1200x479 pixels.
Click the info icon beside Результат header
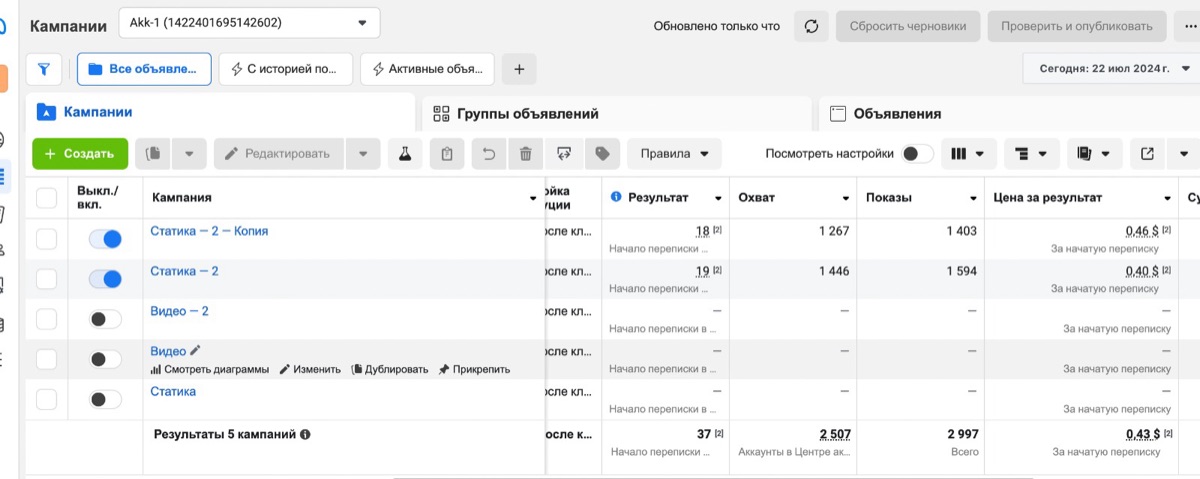tap(616, 197)
